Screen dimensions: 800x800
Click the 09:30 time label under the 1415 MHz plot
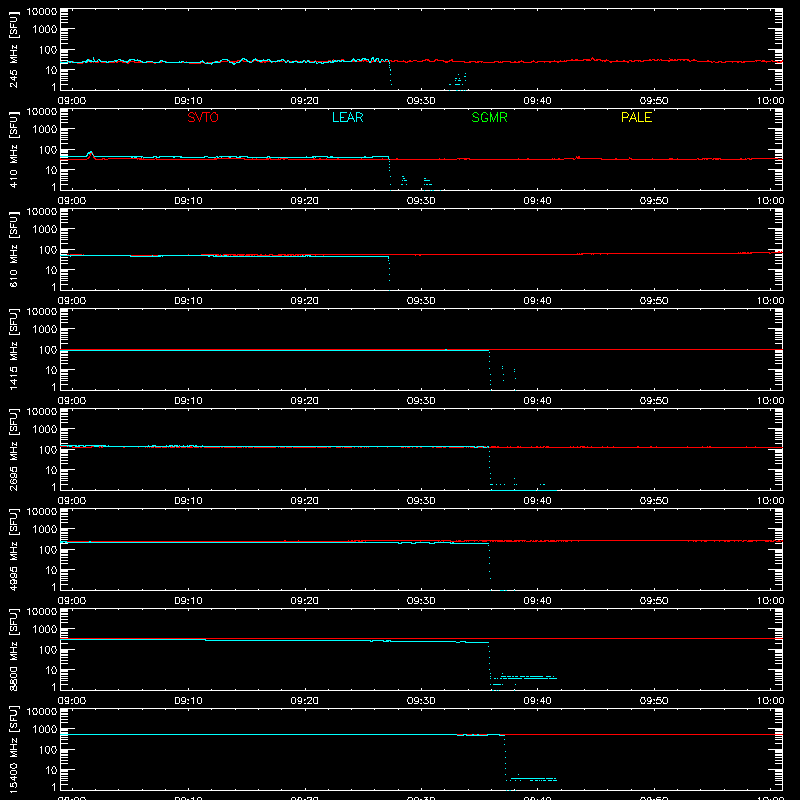[x=421, y=401]
